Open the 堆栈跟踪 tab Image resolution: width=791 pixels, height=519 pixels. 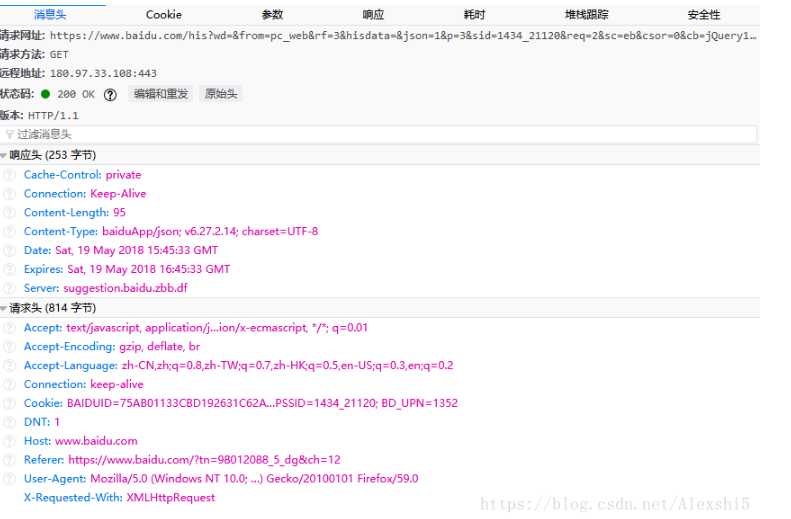coord(586,15)
